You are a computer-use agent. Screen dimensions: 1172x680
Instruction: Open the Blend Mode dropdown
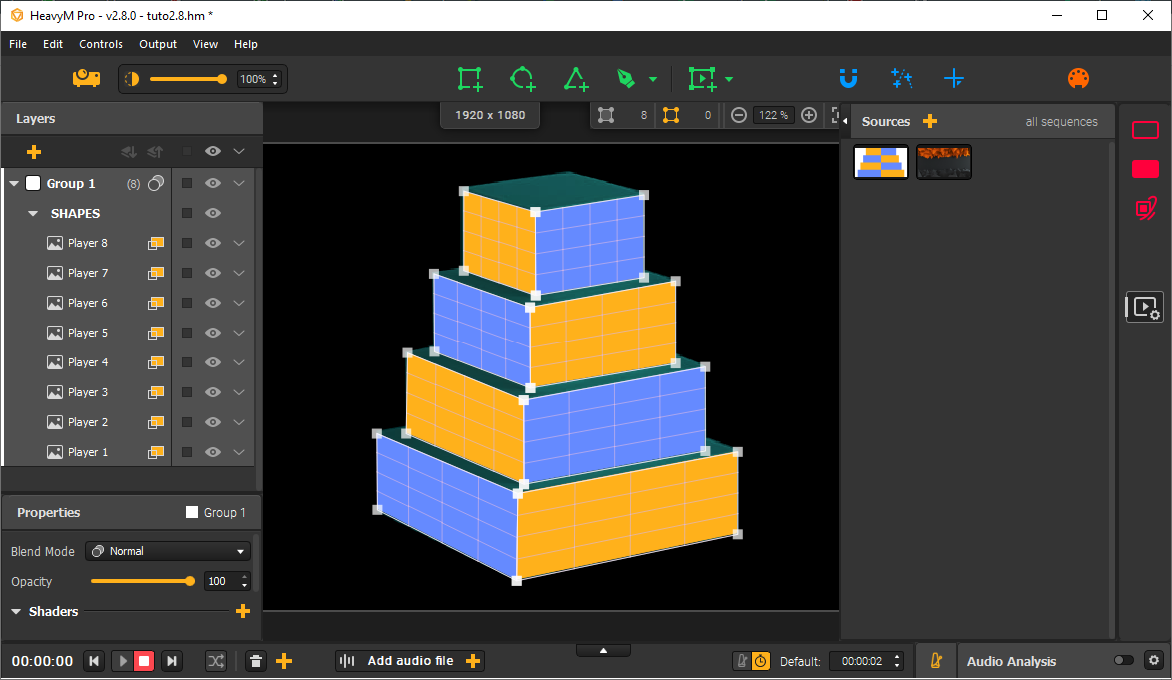point(167,551)
